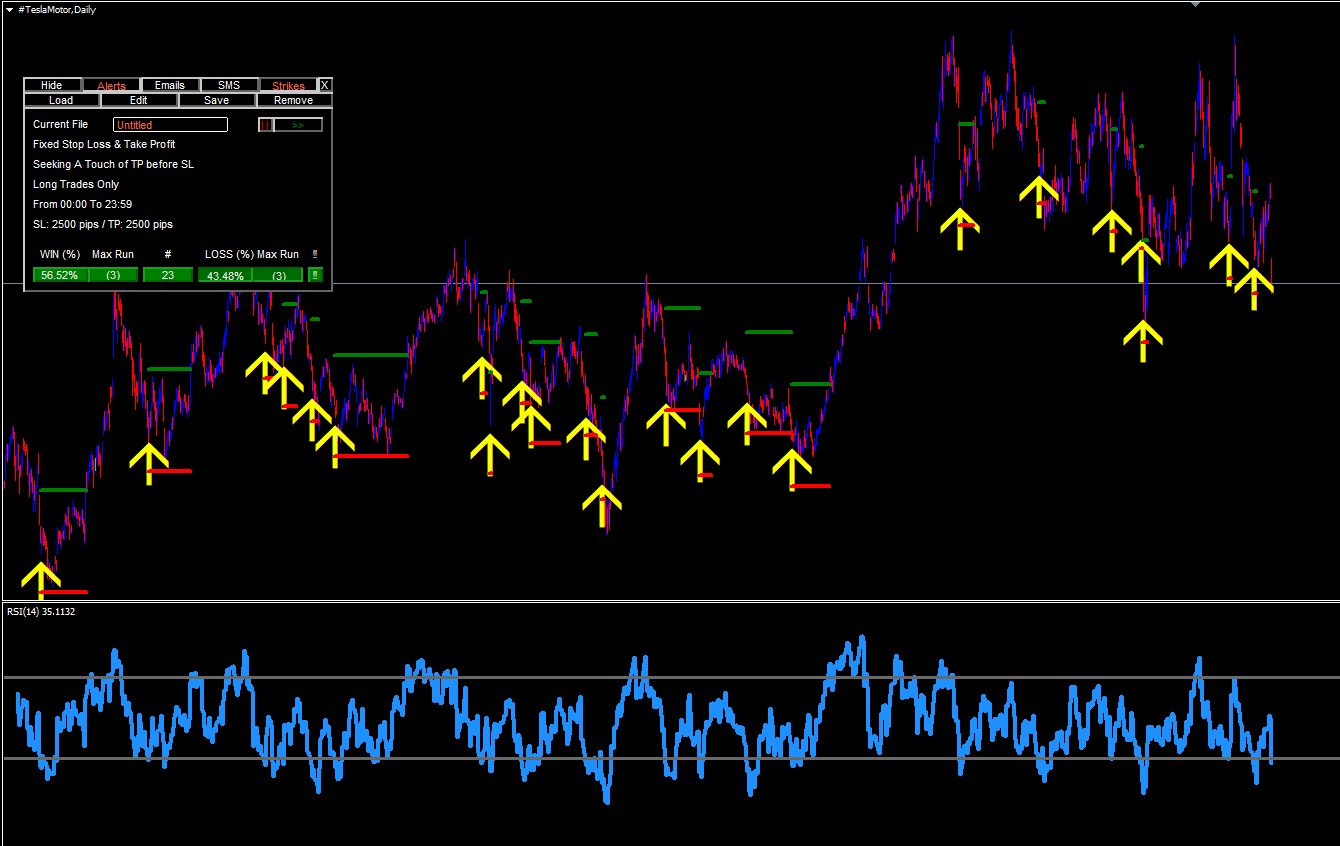Select the 23 trade count cell

(x=168, y=275)
